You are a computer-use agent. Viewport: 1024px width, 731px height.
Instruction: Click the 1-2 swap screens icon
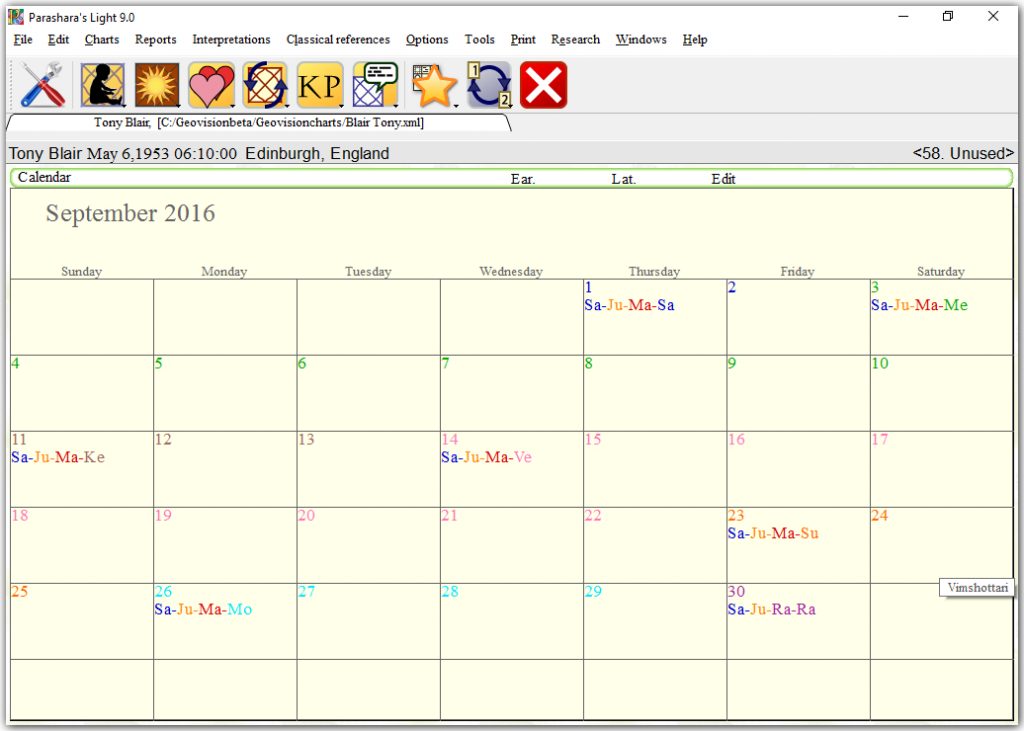click(x=489, y=85)
